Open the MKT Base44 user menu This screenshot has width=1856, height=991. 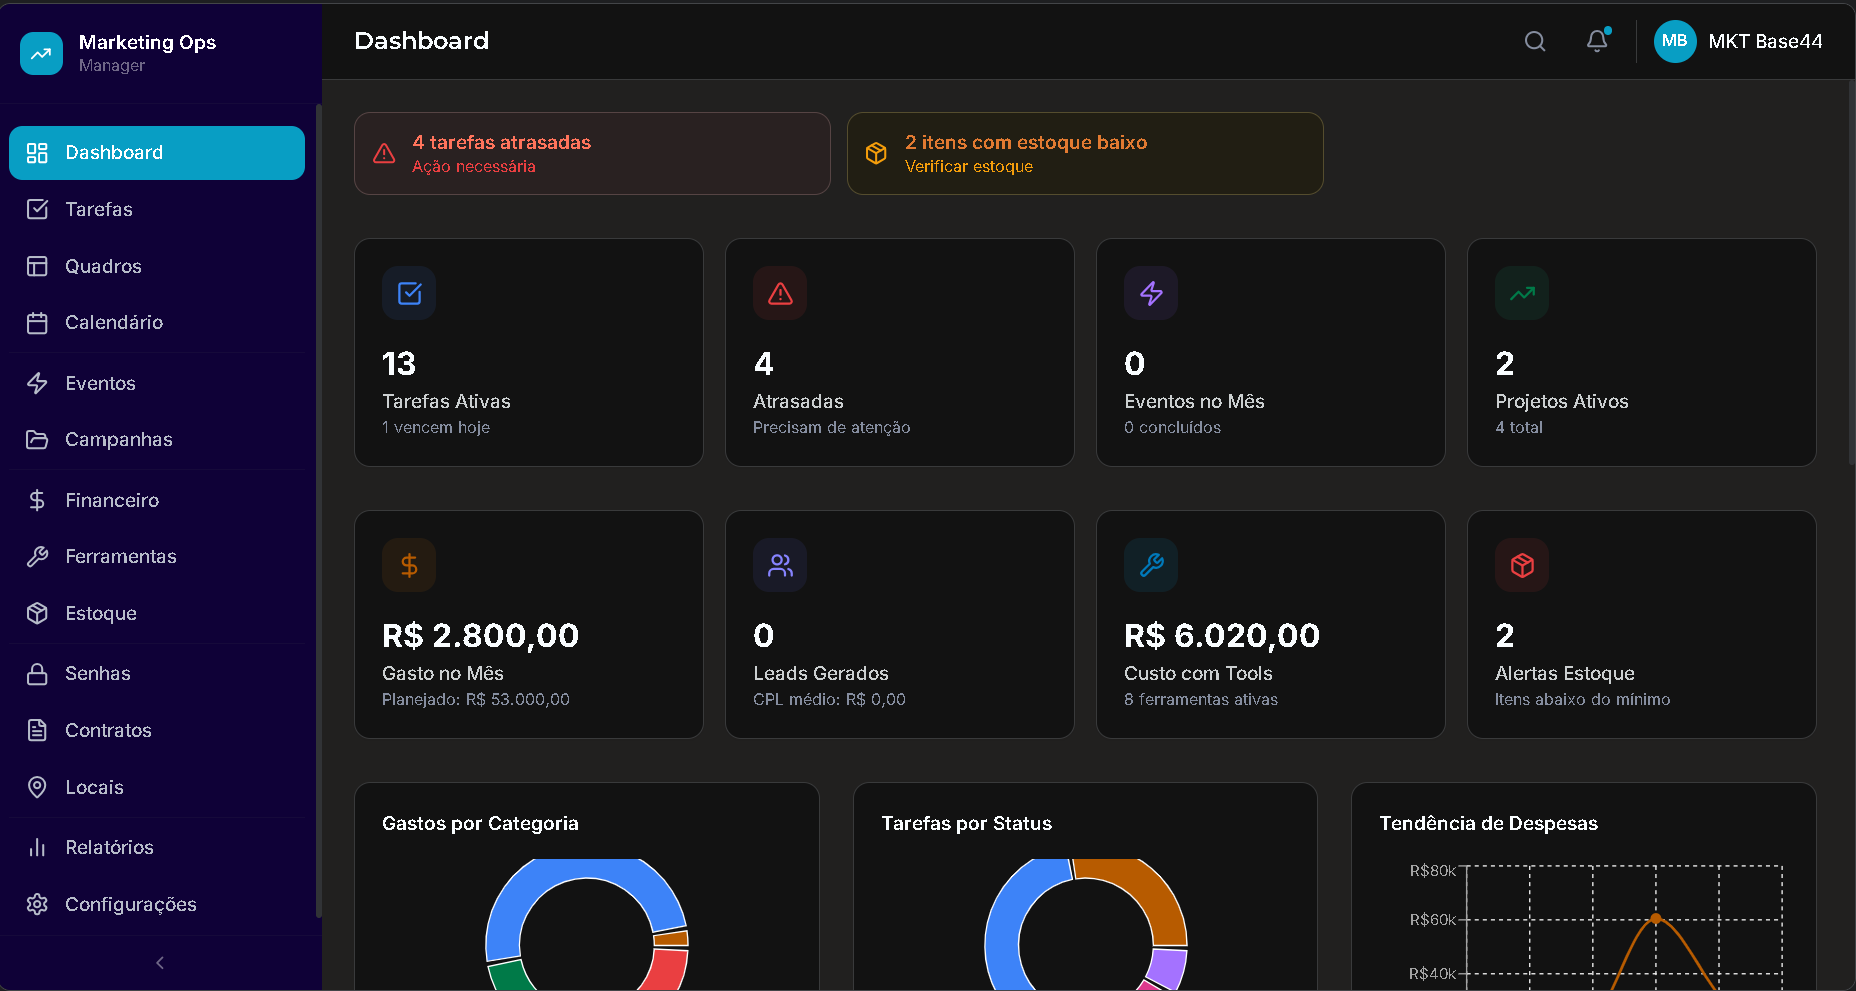[x=1738, y=41]
